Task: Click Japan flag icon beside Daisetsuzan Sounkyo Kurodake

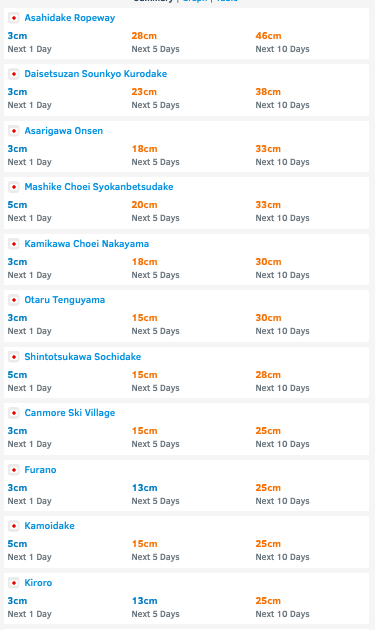Action: tap(14, 74)
